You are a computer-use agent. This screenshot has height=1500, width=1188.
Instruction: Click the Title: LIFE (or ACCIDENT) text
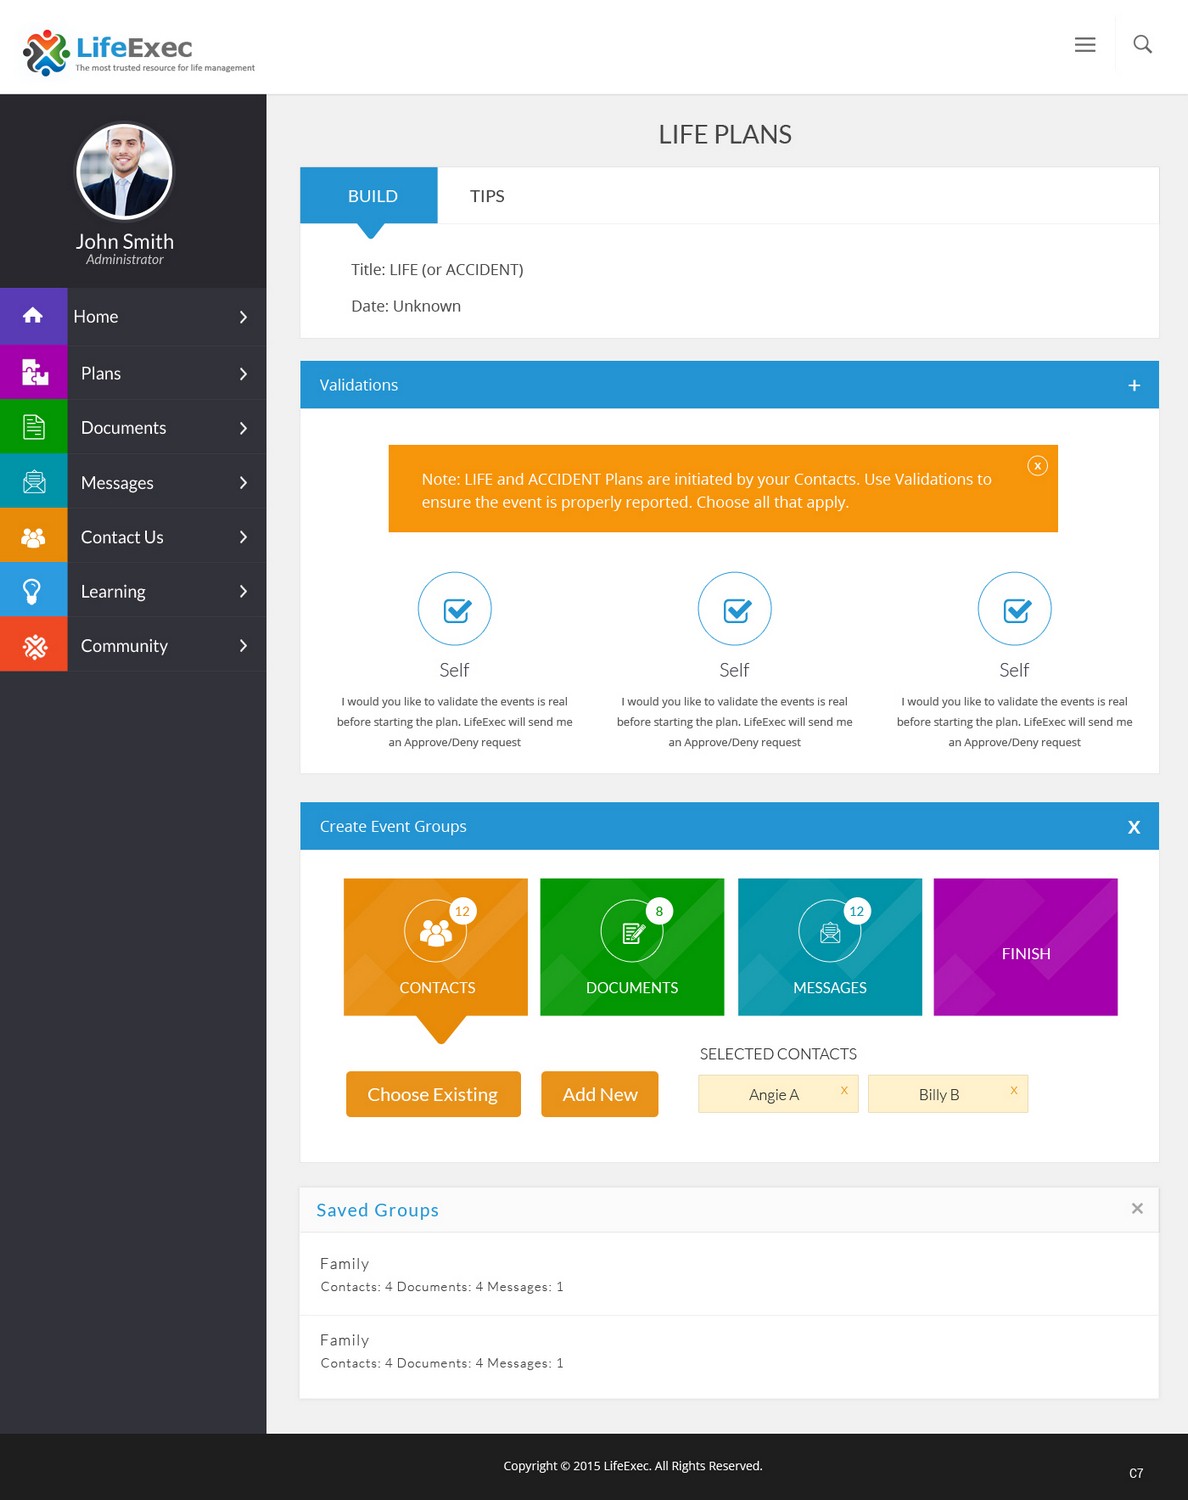[x=437, y=270]
